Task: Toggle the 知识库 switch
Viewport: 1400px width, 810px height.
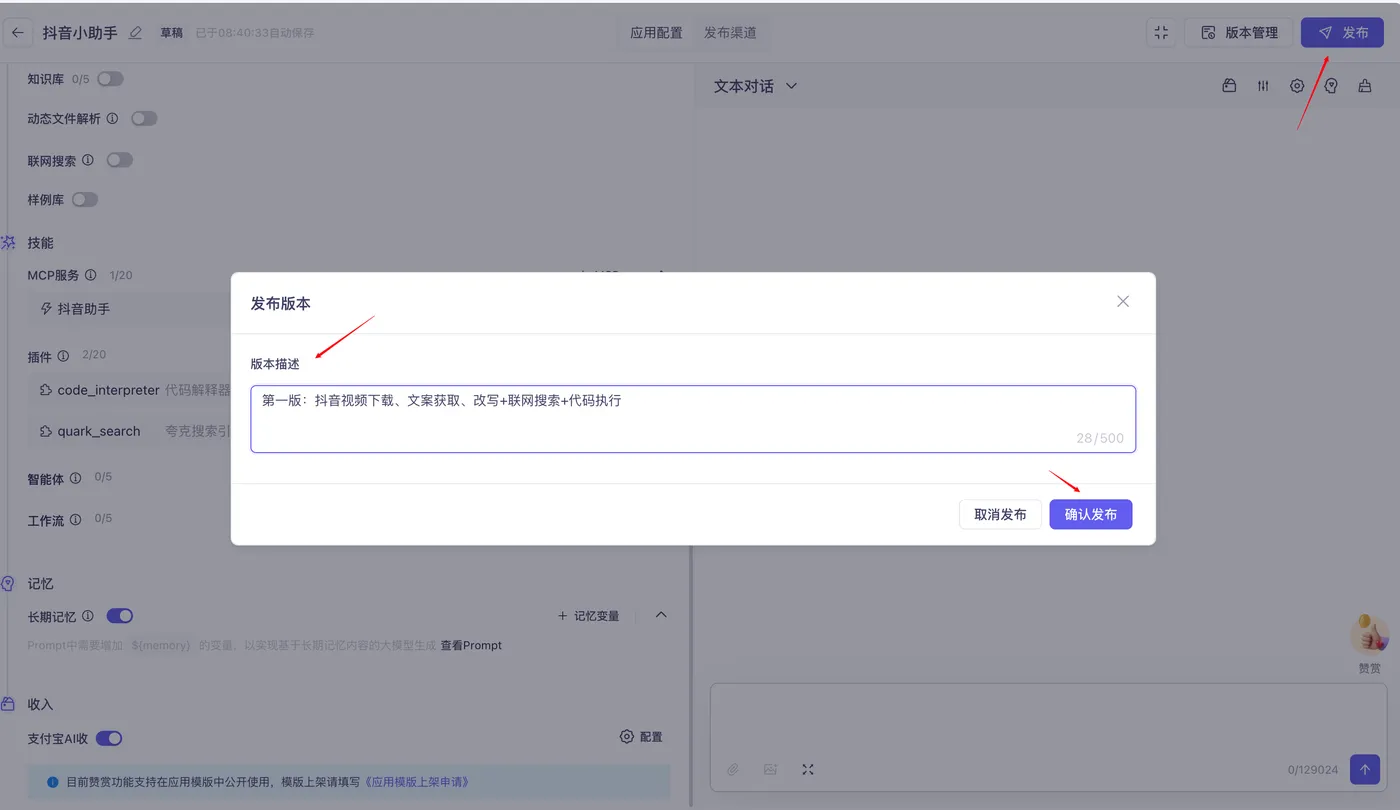Action: pyautogui.click(x=110, y=79)
